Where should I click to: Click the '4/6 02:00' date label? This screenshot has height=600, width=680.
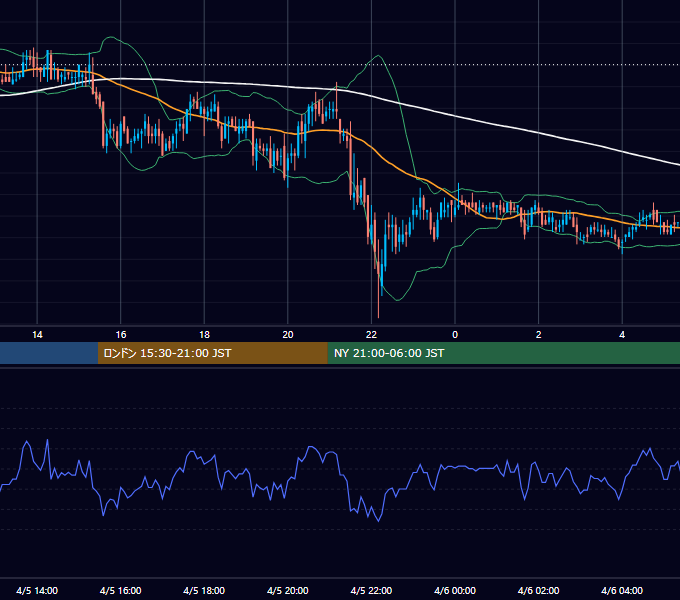[x=539, y=590]
